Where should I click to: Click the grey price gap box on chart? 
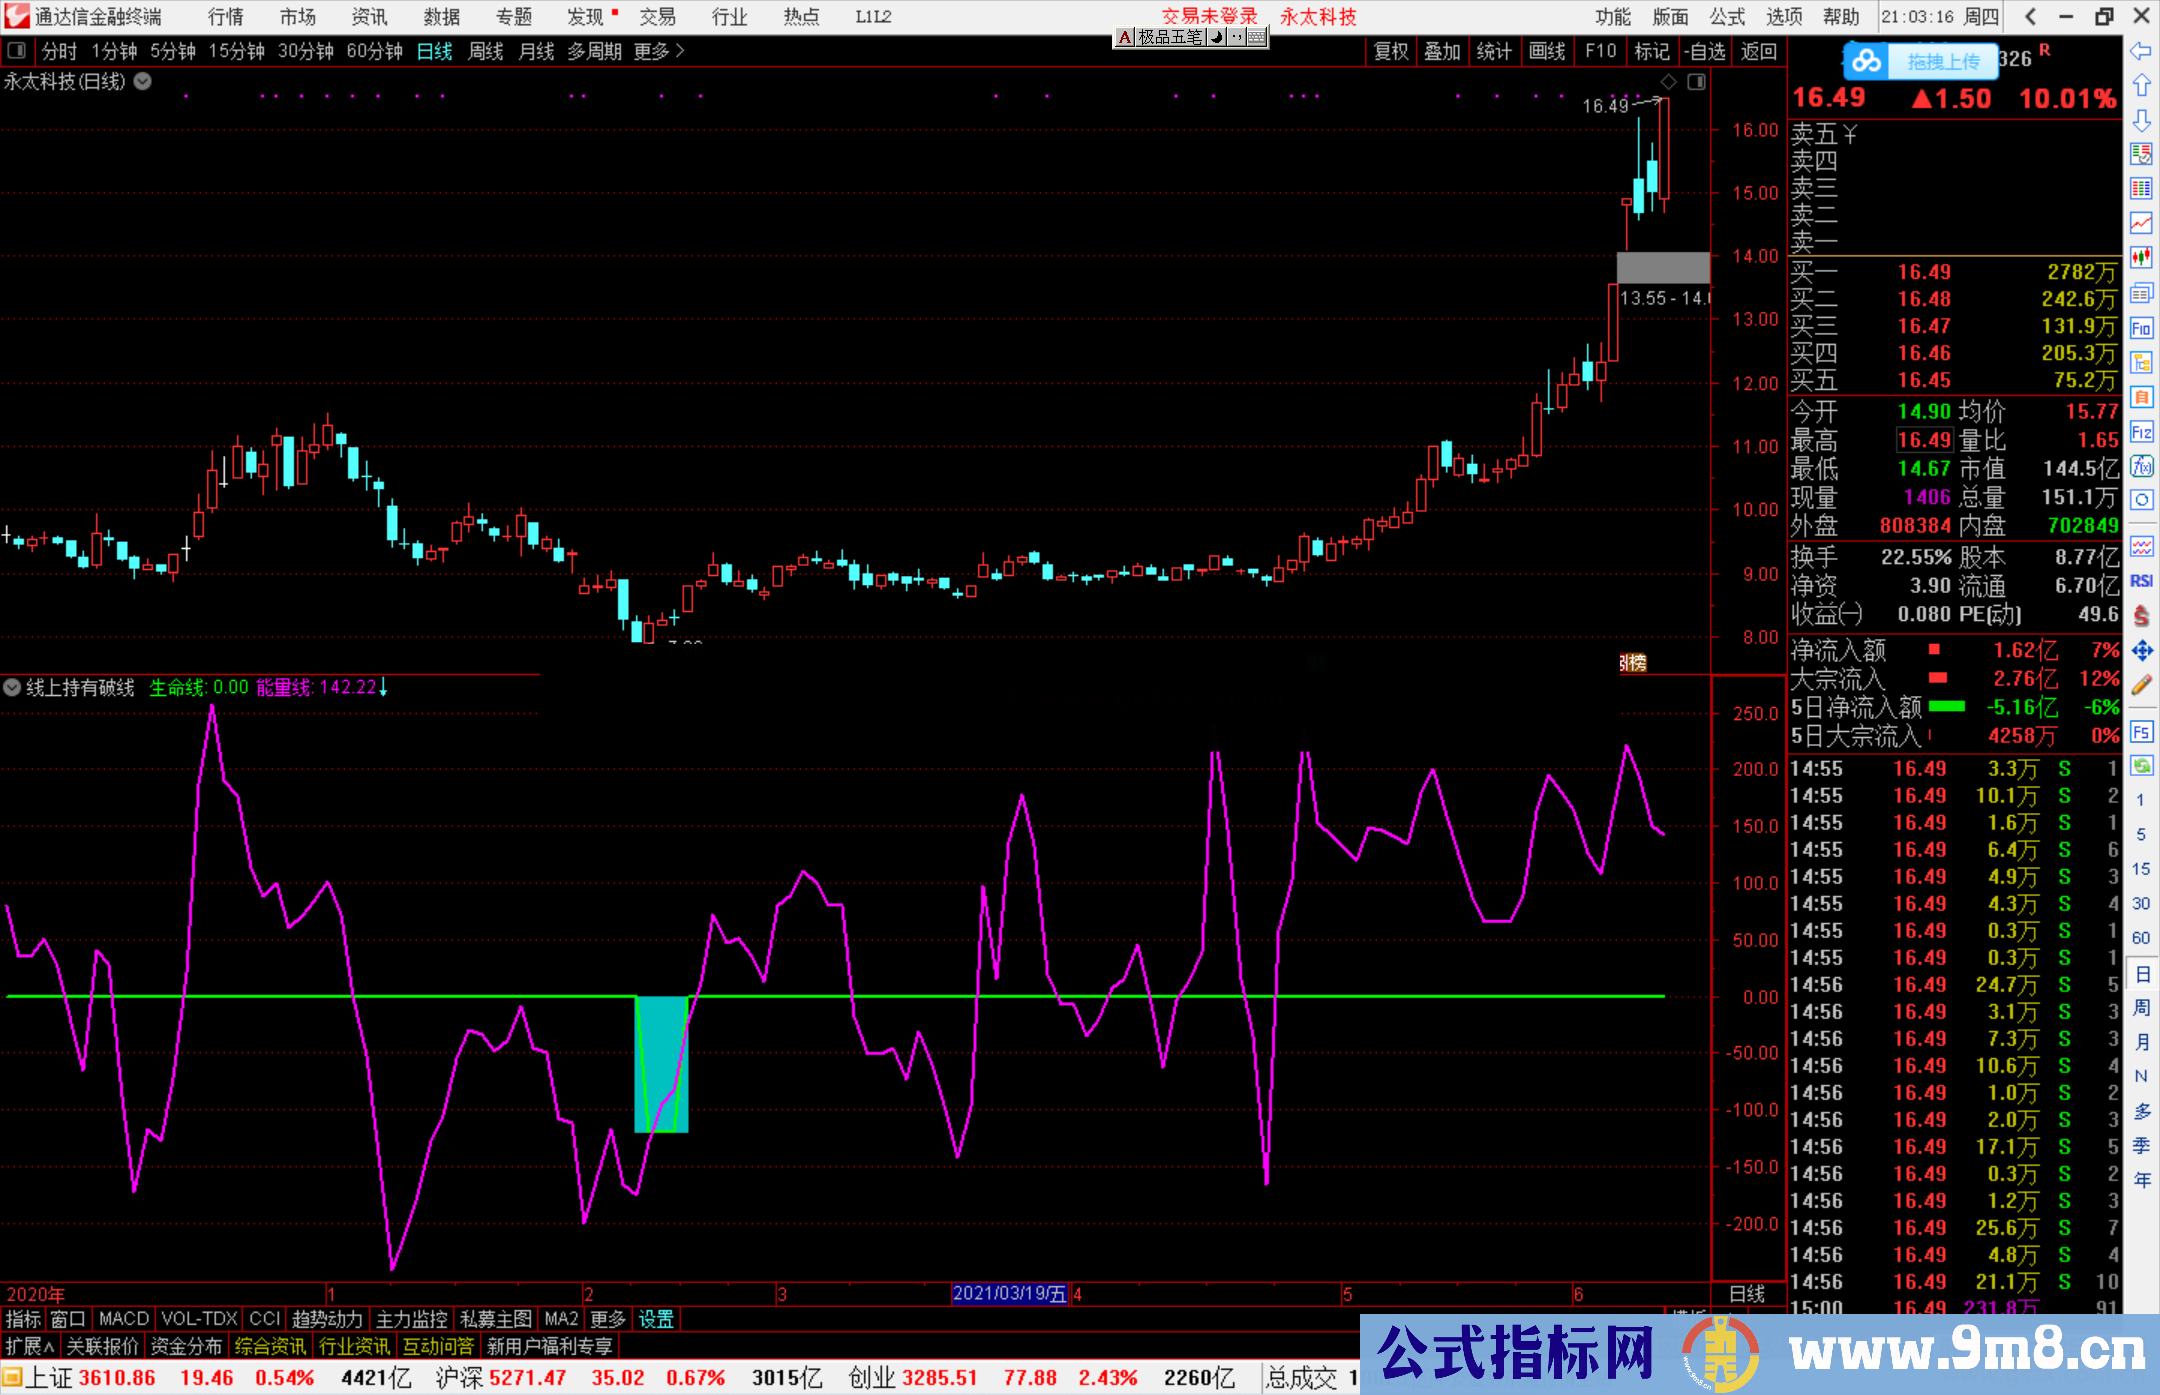[1662, 267]
